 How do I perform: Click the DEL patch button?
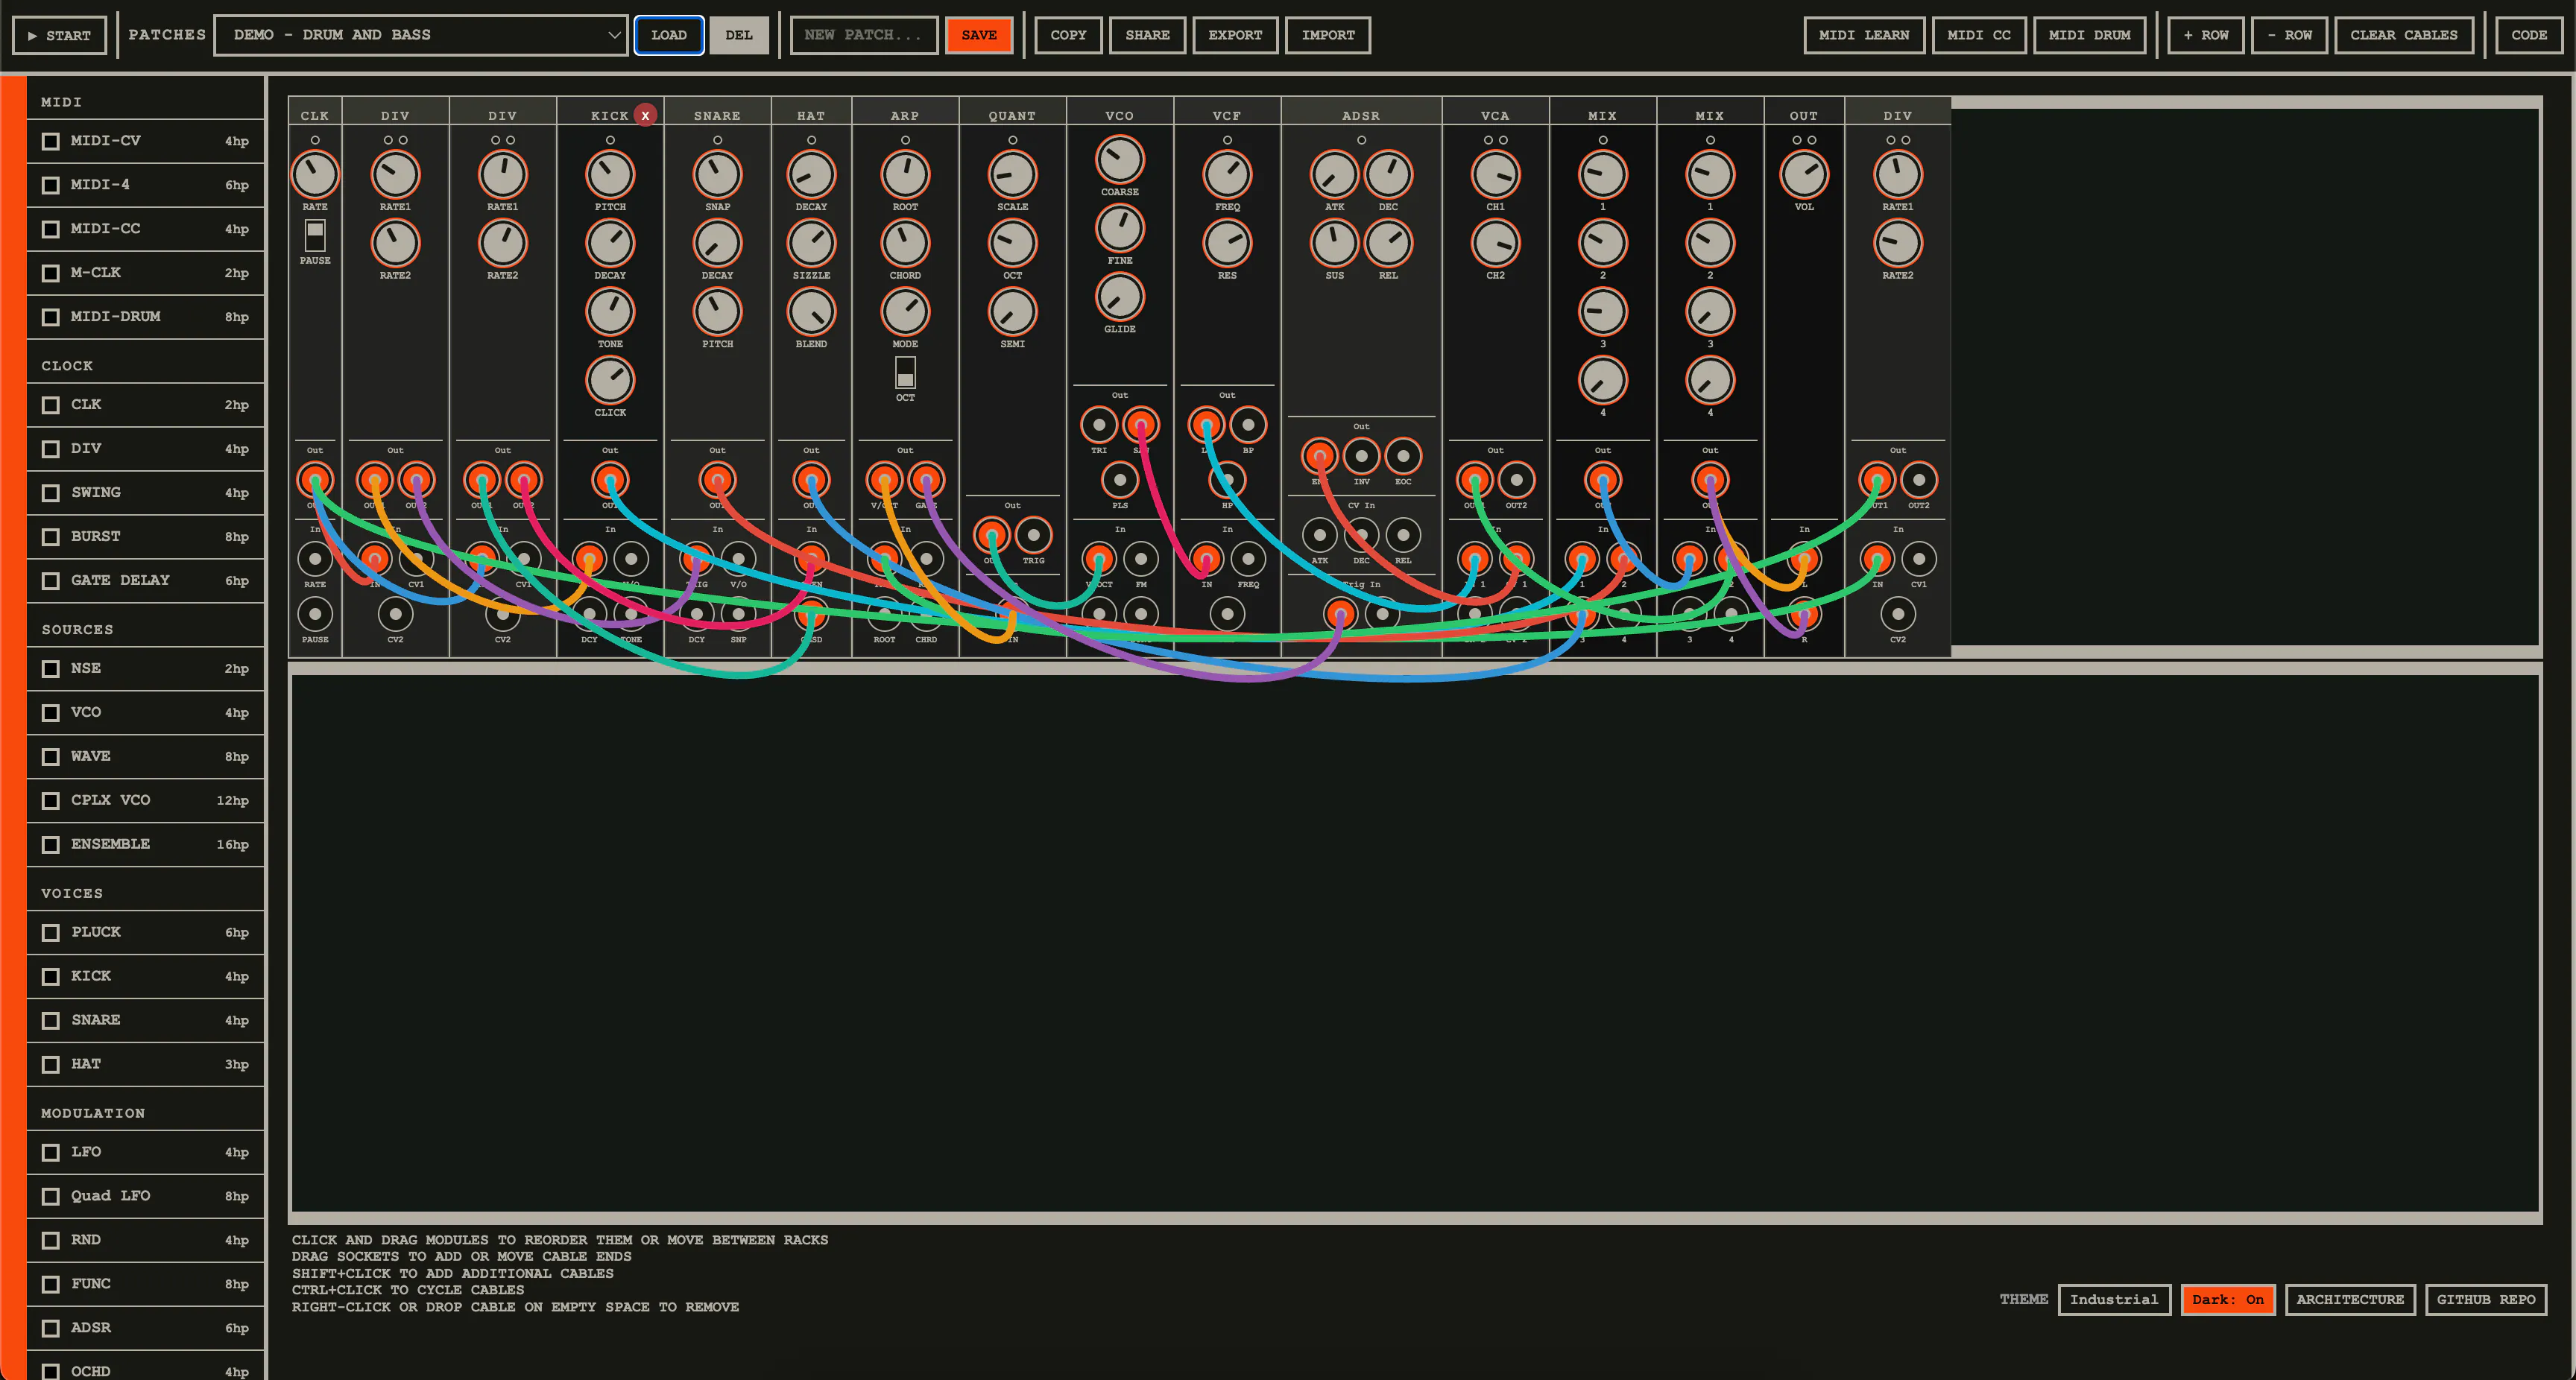[739, 35]
